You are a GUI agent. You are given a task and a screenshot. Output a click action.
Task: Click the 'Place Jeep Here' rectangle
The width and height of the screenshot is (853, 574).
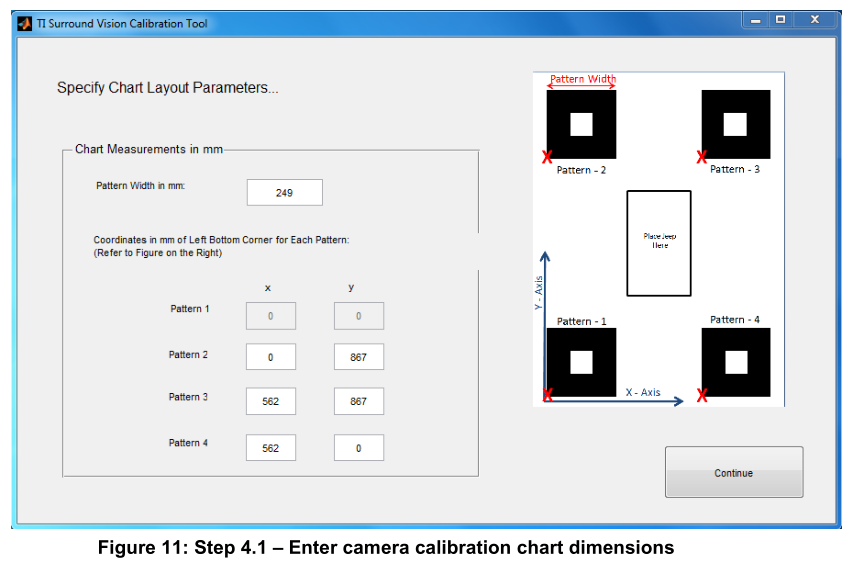click(x=659, y=243)
